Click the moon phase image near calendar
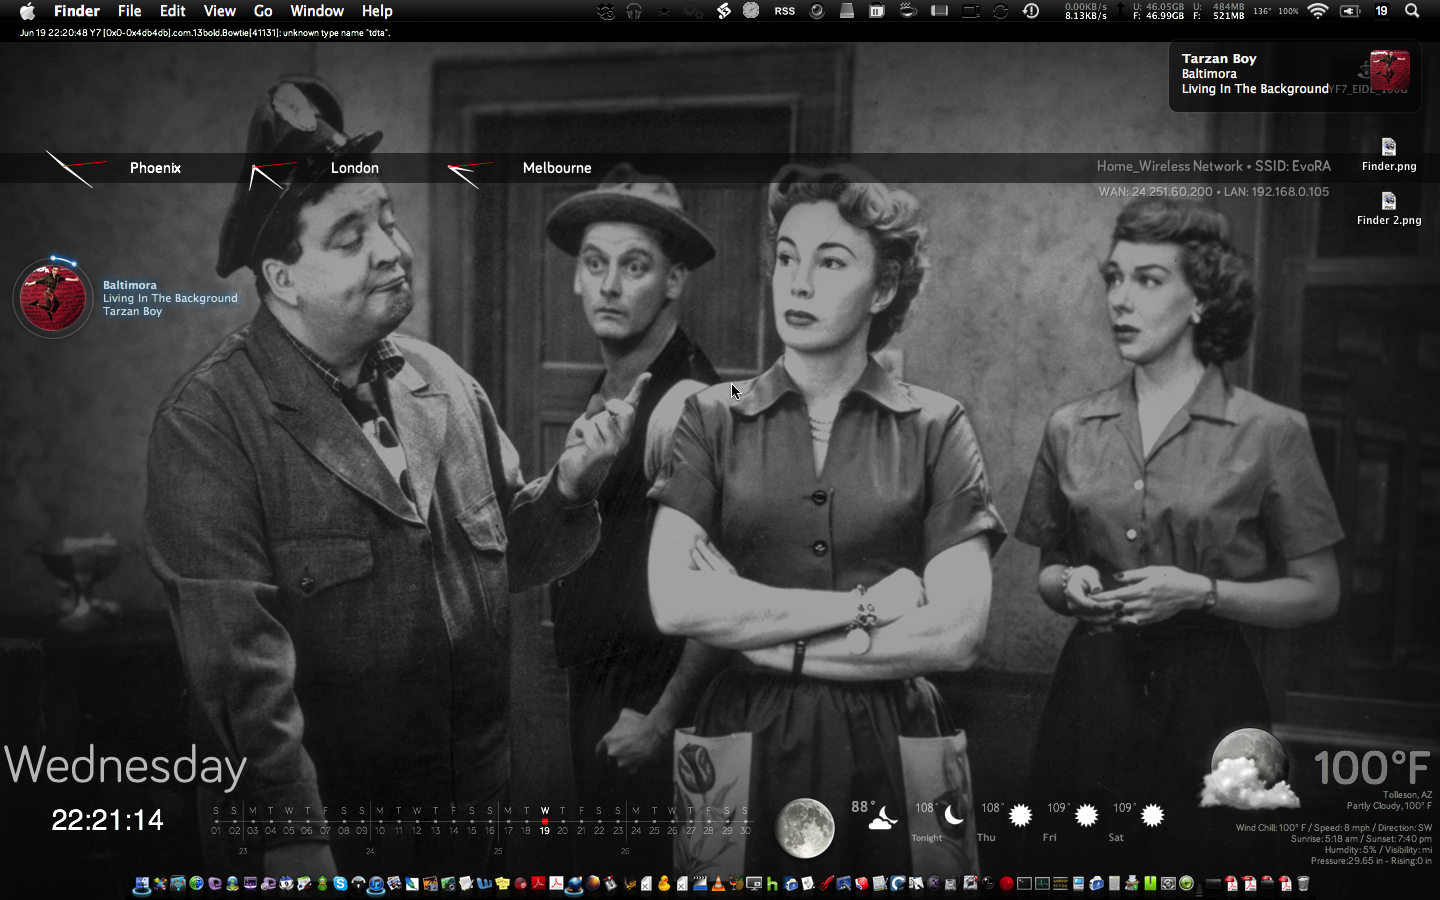This screenshot has width=1440, height=900. [x=805, y=828]
